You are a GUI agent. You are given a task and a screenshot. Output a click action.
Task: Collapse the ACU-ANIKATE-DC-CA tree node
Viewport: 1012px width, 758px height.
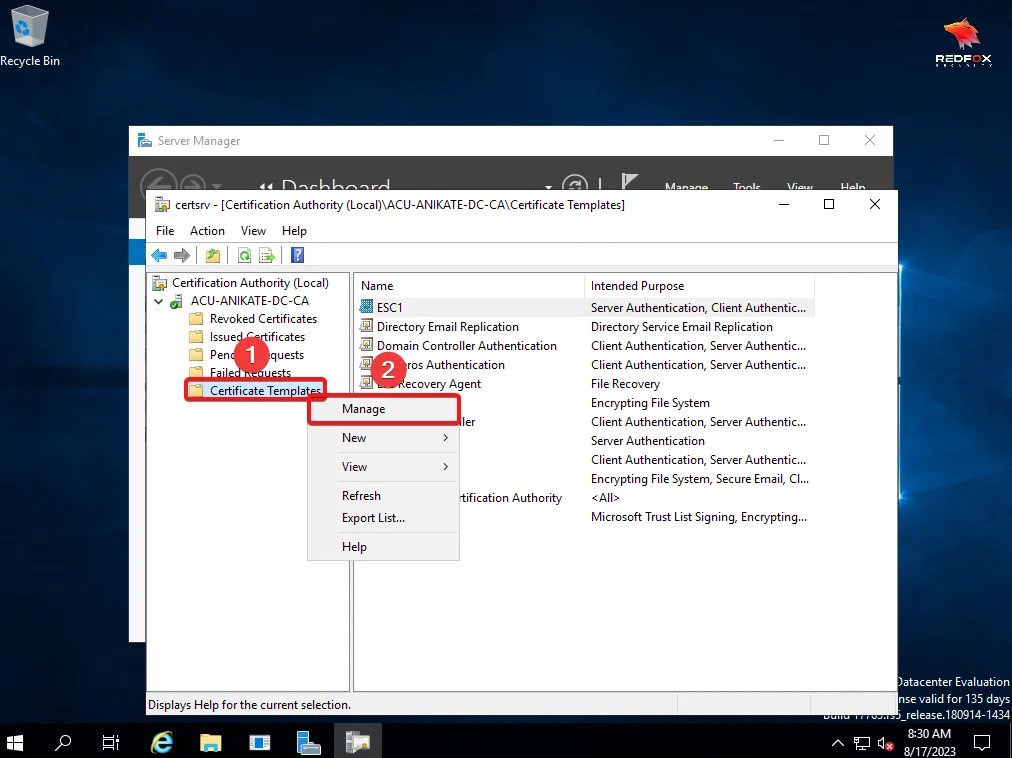pyautogui.click(x=158, y=301)
